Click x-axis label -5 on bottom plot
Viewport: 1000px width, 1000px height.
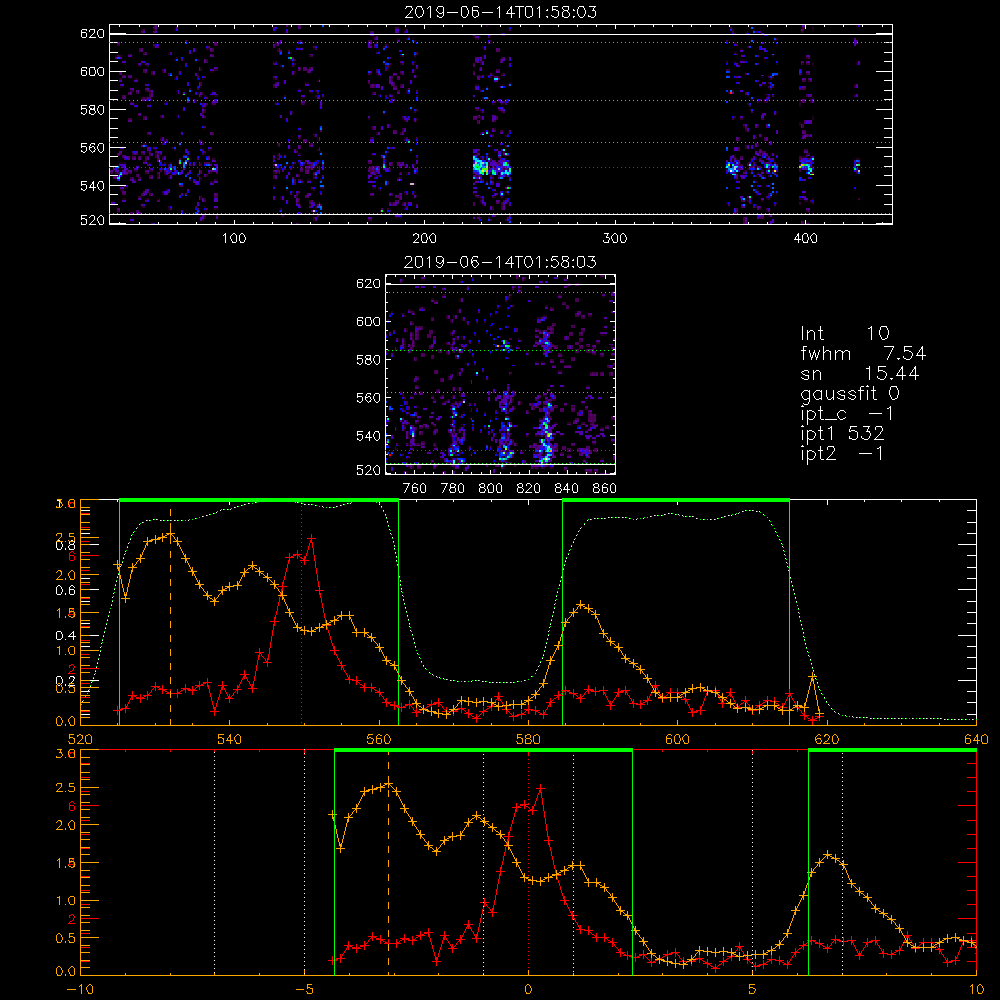pyautogui.click(x=305, y=990)
